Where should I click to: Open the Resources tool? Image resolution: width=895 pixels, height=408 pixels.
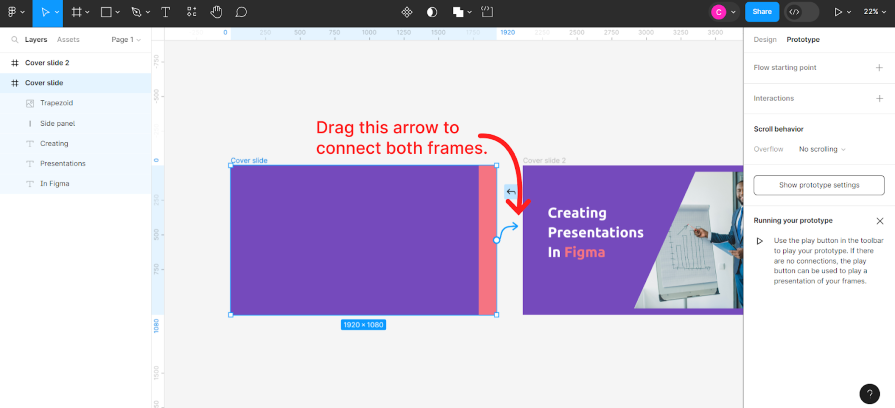[x=191, y=12]
